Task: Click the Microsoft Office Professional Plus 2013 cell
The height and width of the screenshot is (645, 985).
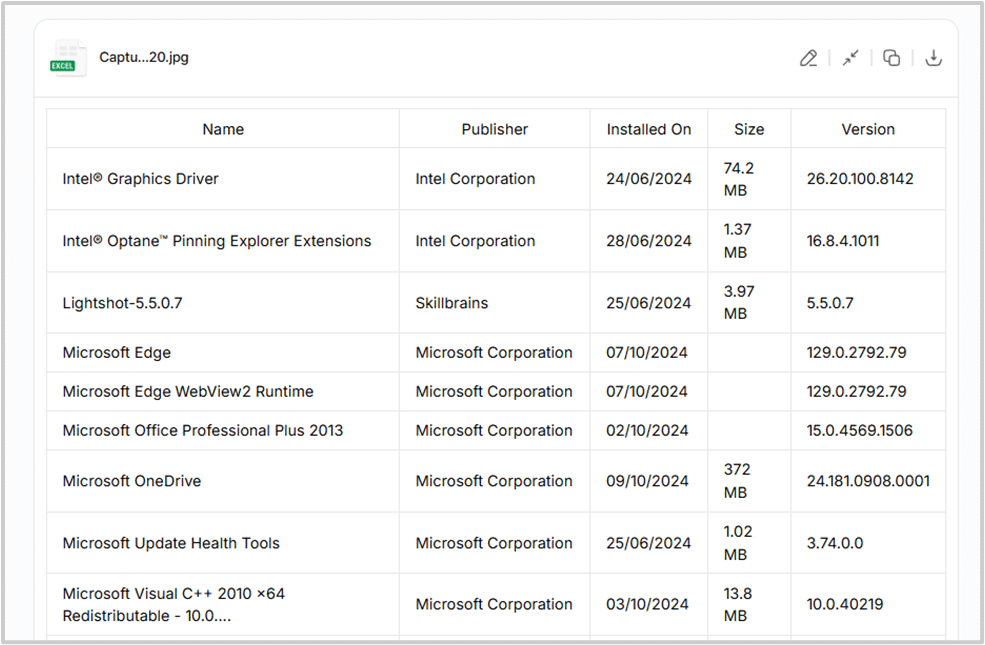Action: pyautogui.click(x=202, y=430)
